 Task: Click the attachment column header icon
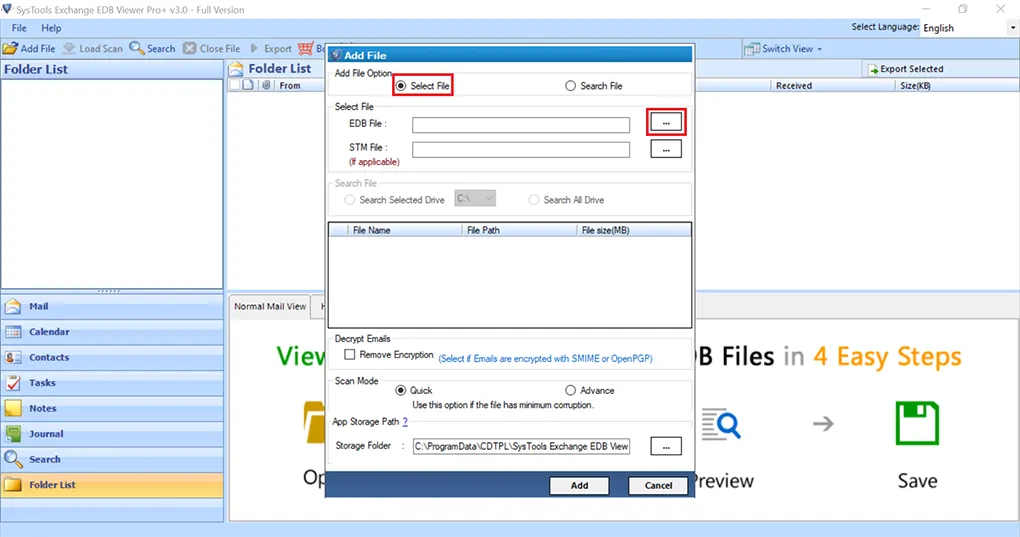(266, 85)
